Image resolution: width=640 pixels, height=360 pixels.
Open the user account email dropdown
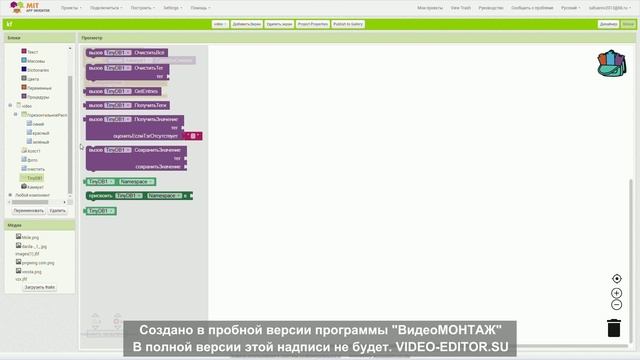pos(610,8)
